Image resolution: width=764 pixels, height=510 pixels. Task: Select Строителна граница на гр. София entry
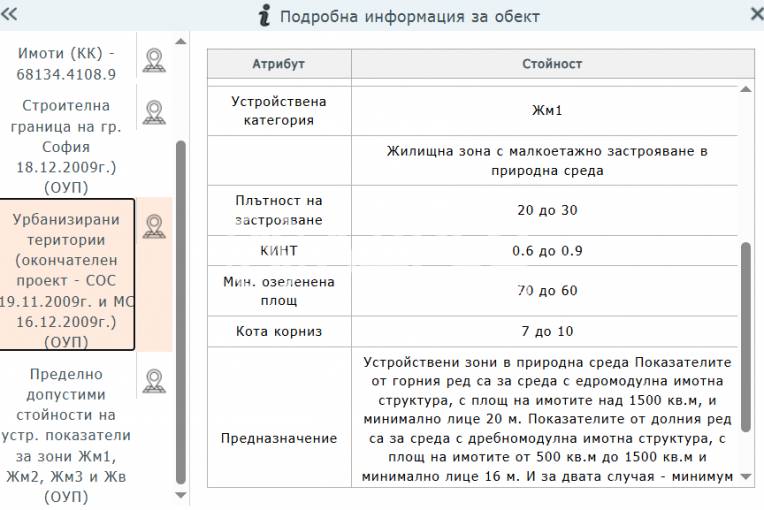click(x=66, y=146)
